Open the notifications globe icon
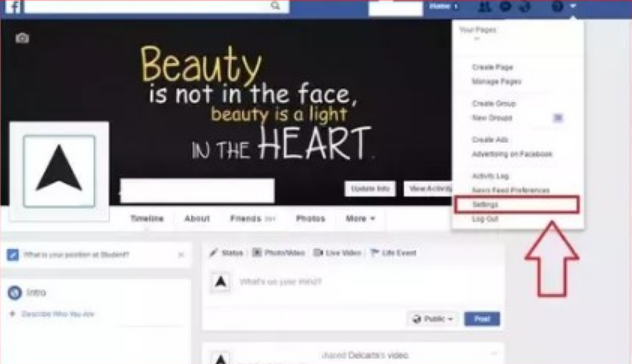The height and width of the screenshot is (364, 632). click(x=524, y=6)
